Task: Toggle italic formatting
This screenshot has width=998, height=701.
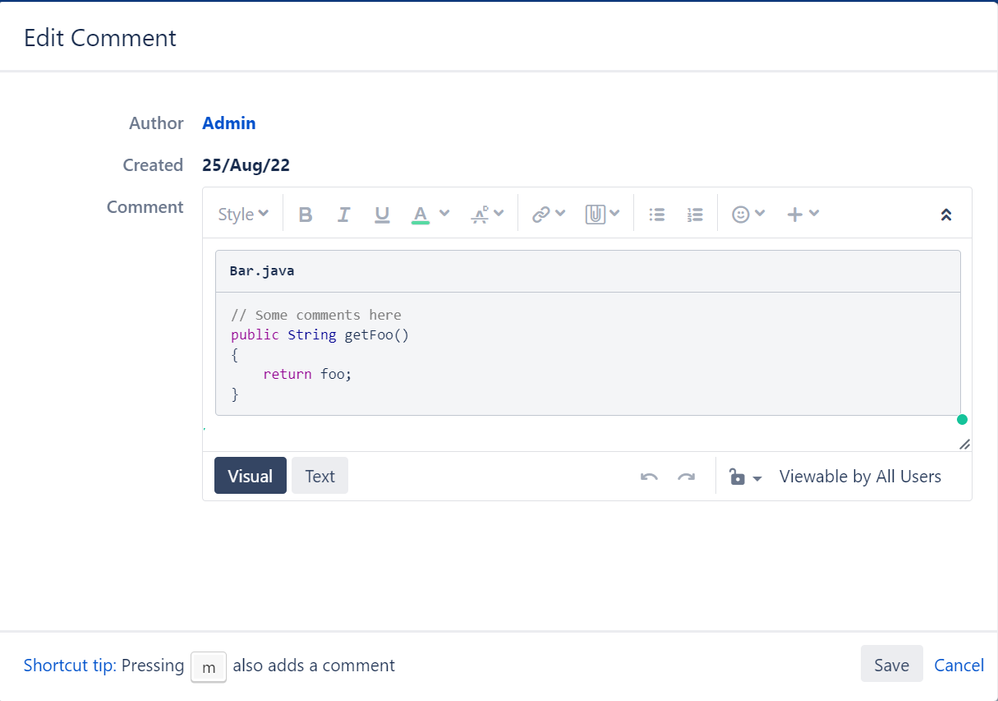Action: (344, 215)
